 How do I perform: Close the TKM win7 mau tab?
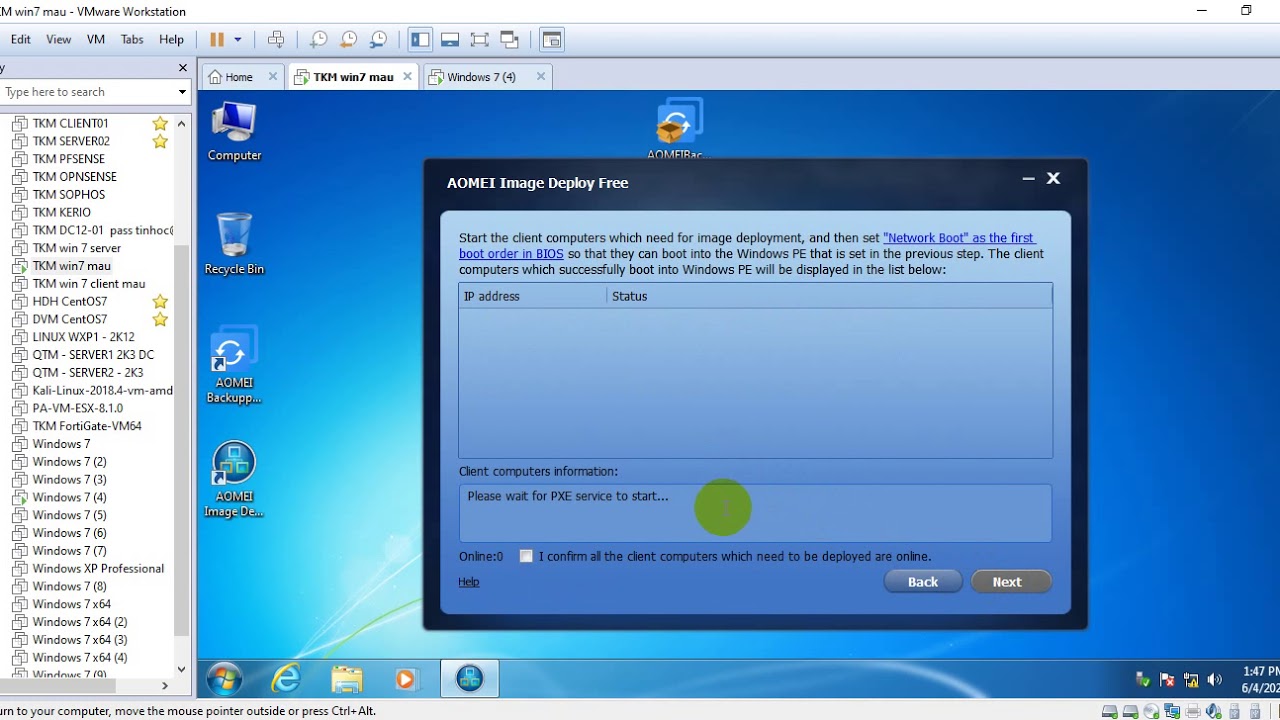pos(408,76)
